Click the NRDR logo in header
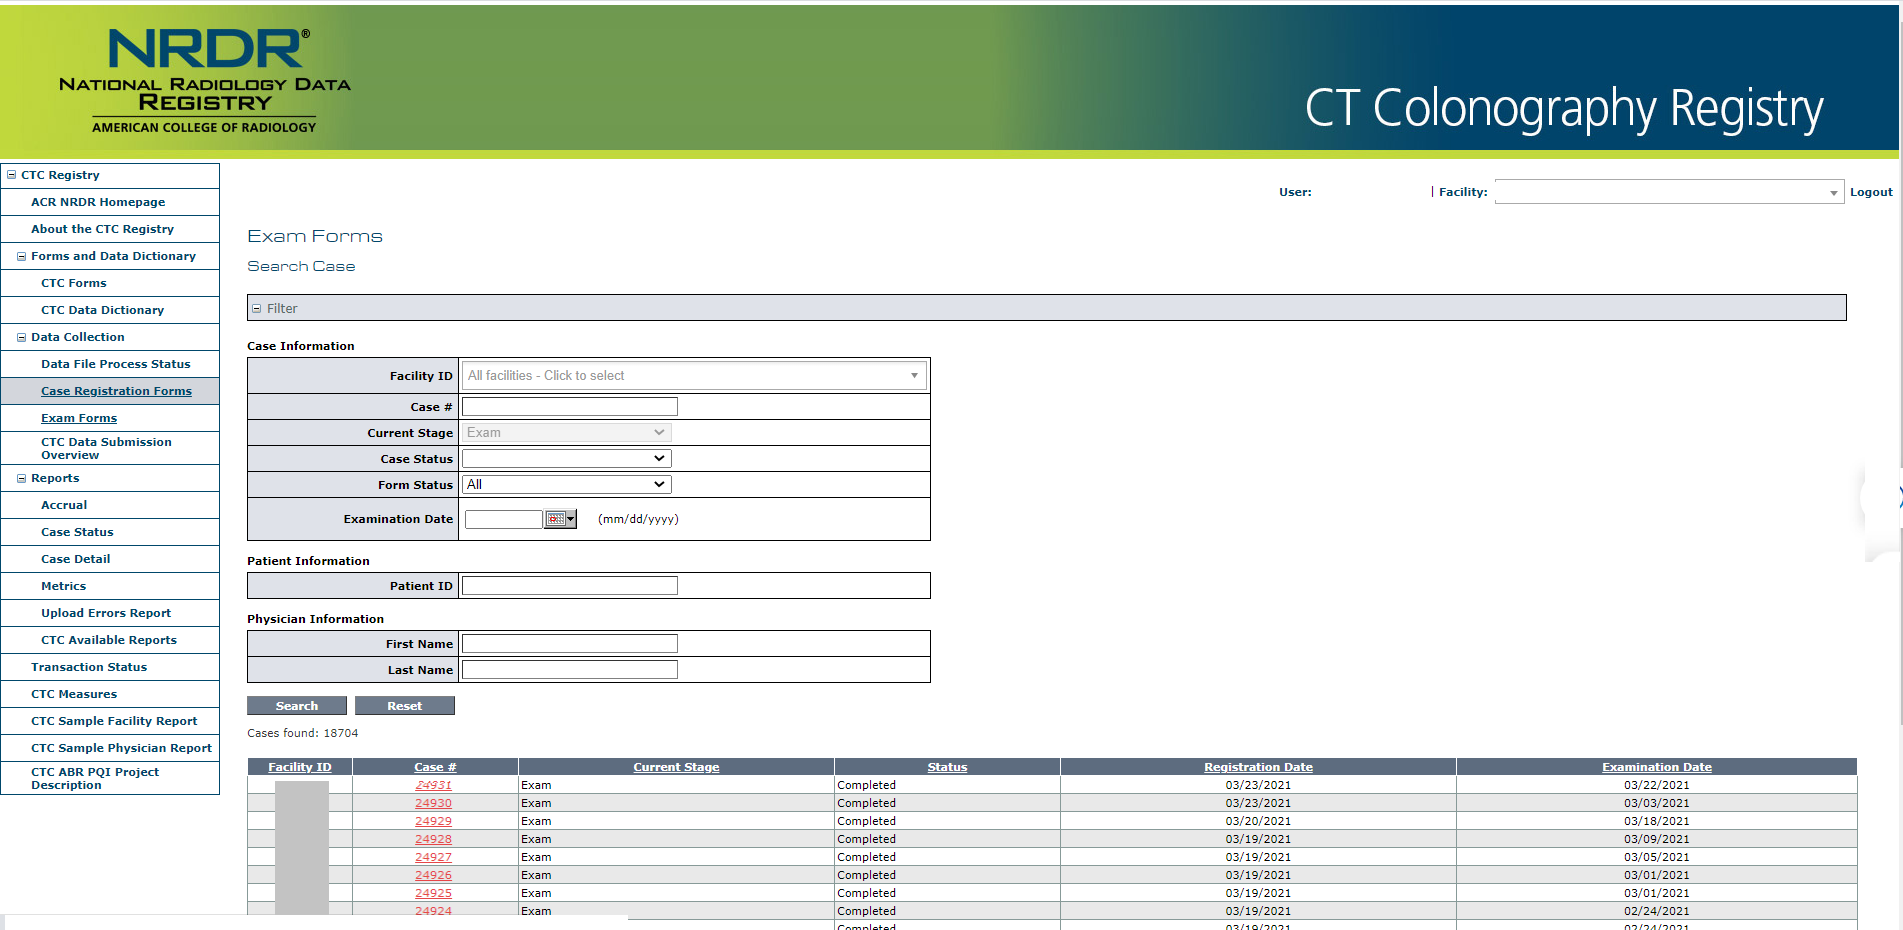The width and height of the screenshot is (1903, 930). point(205,80)
